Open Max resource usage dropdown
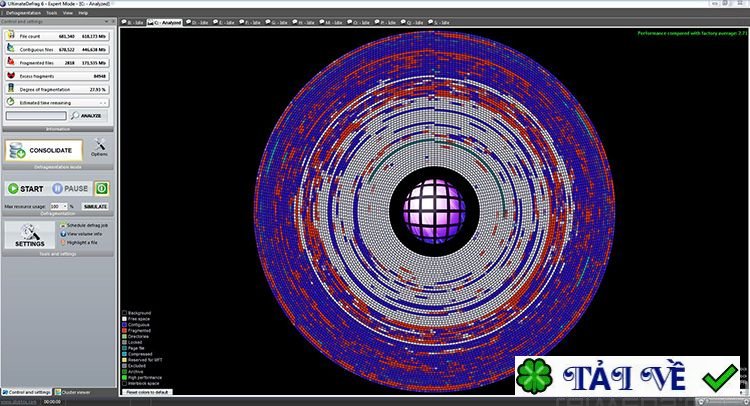 click(x=65, y=207)
